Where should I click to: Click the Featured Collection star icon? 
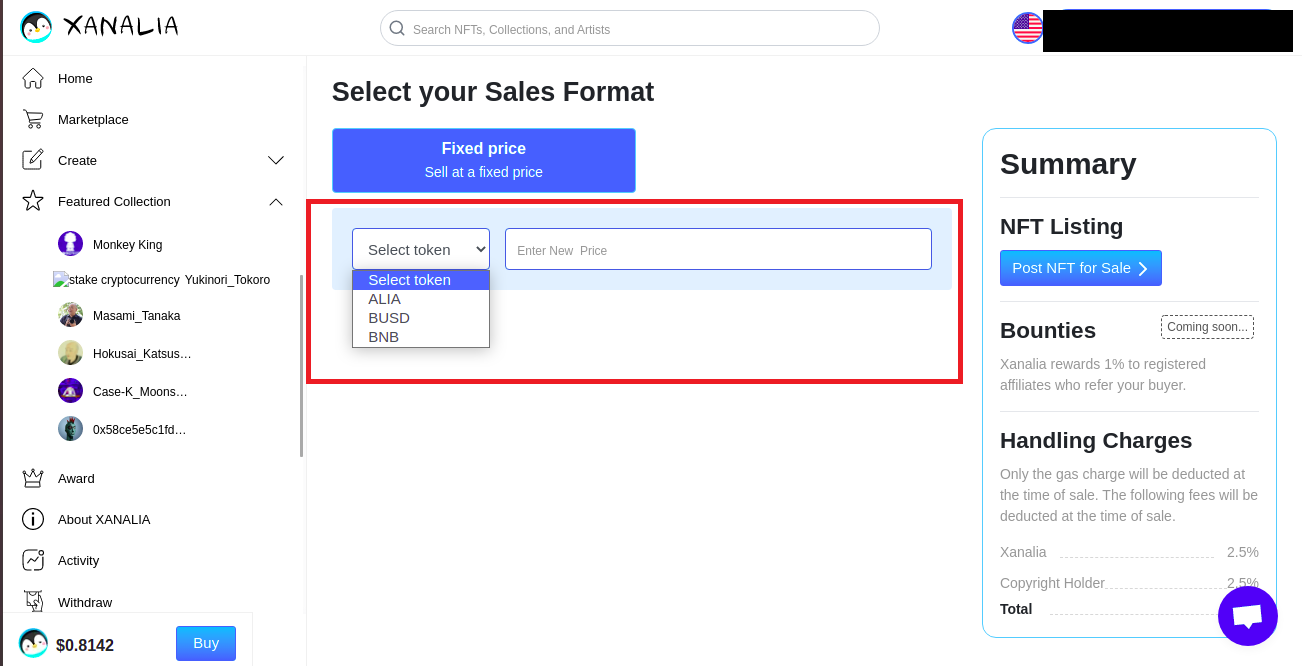33,201
